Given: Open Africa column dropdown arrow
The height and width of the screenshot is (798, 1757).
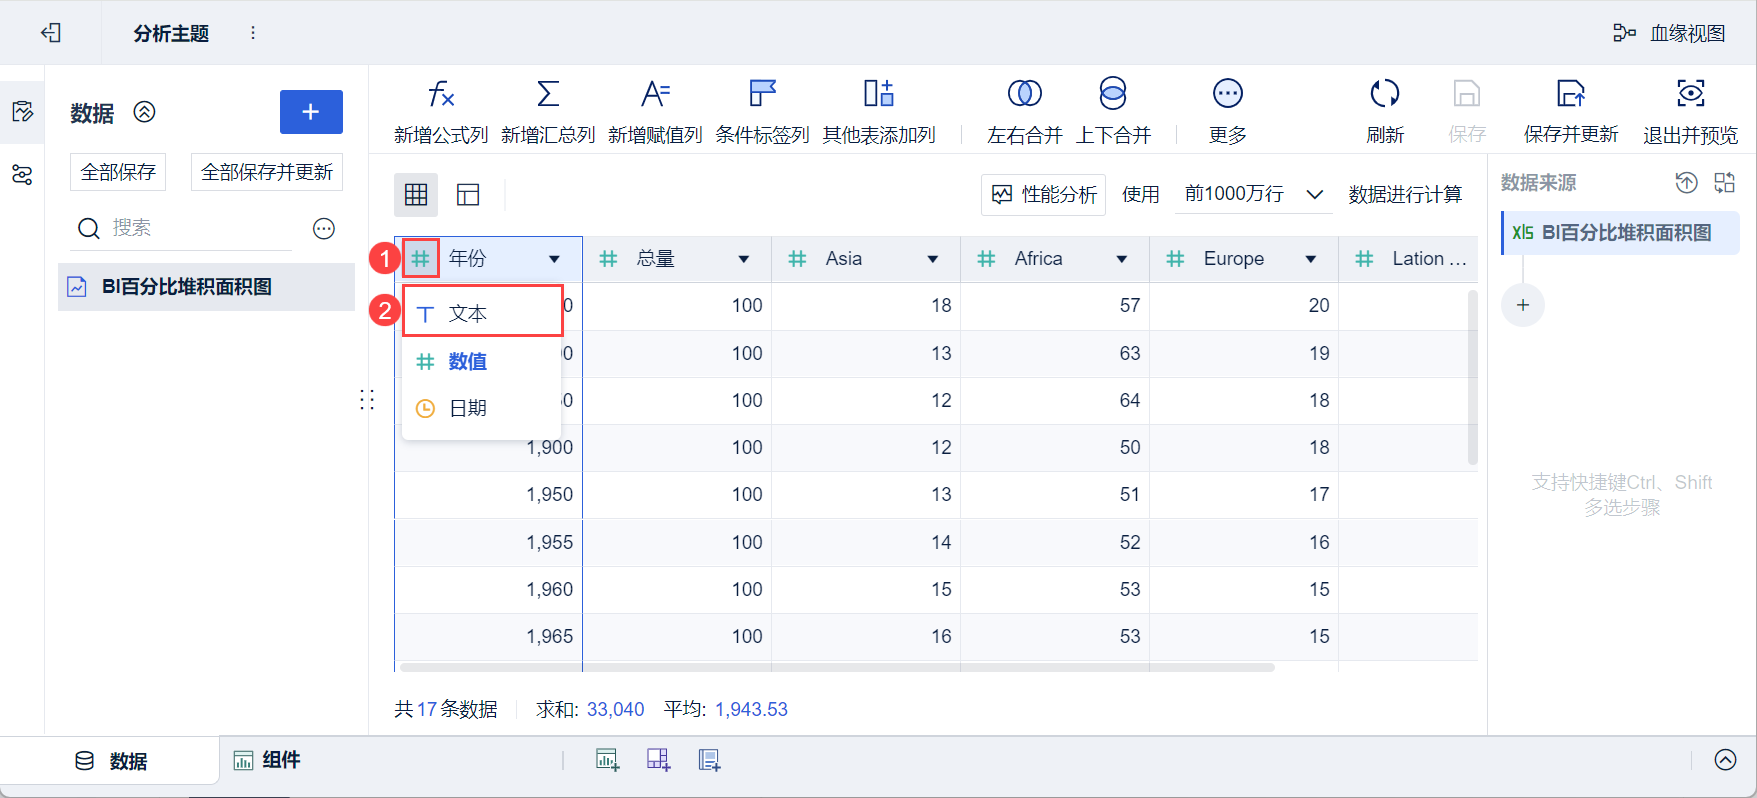Looking at the screenshot, I should 1121,259.
